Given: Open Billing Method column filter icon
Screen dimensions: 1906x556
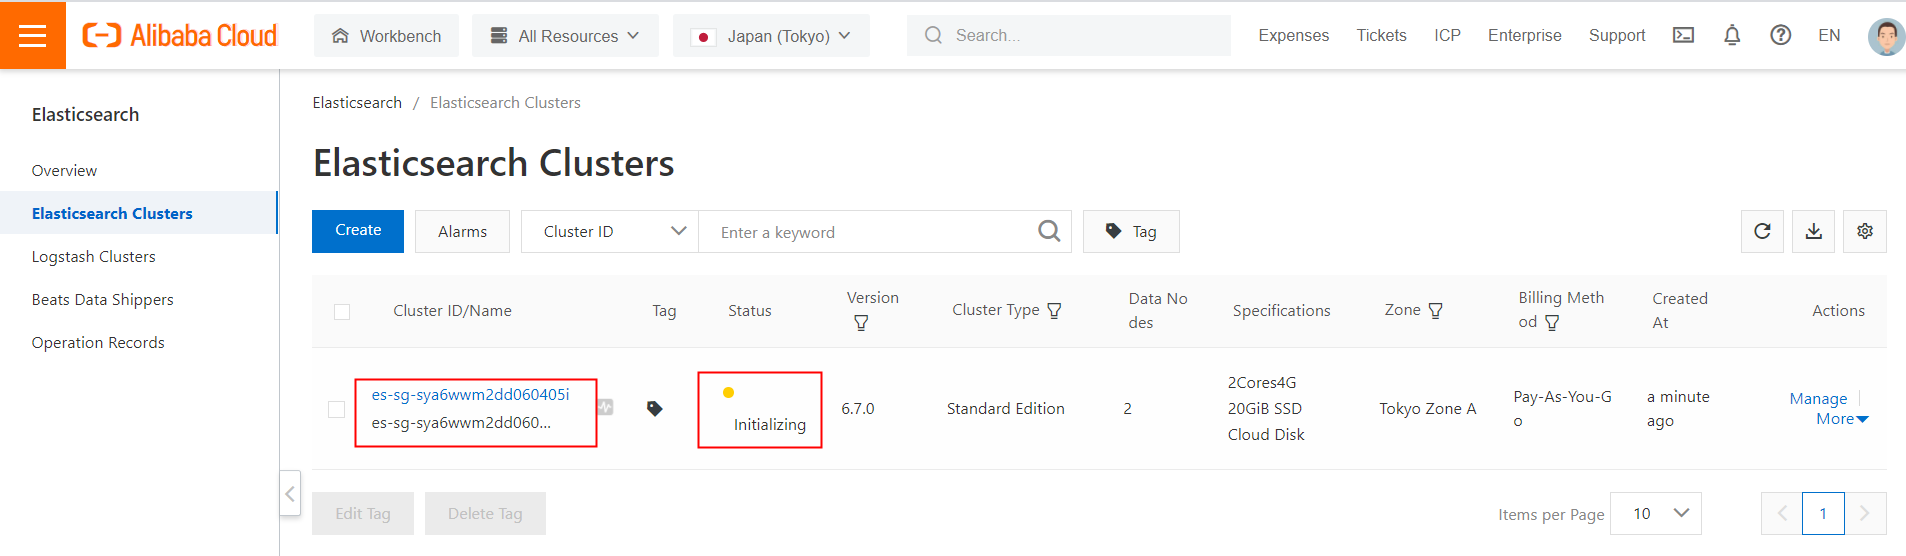Looking at the screenshot, I should (1552, 323).
